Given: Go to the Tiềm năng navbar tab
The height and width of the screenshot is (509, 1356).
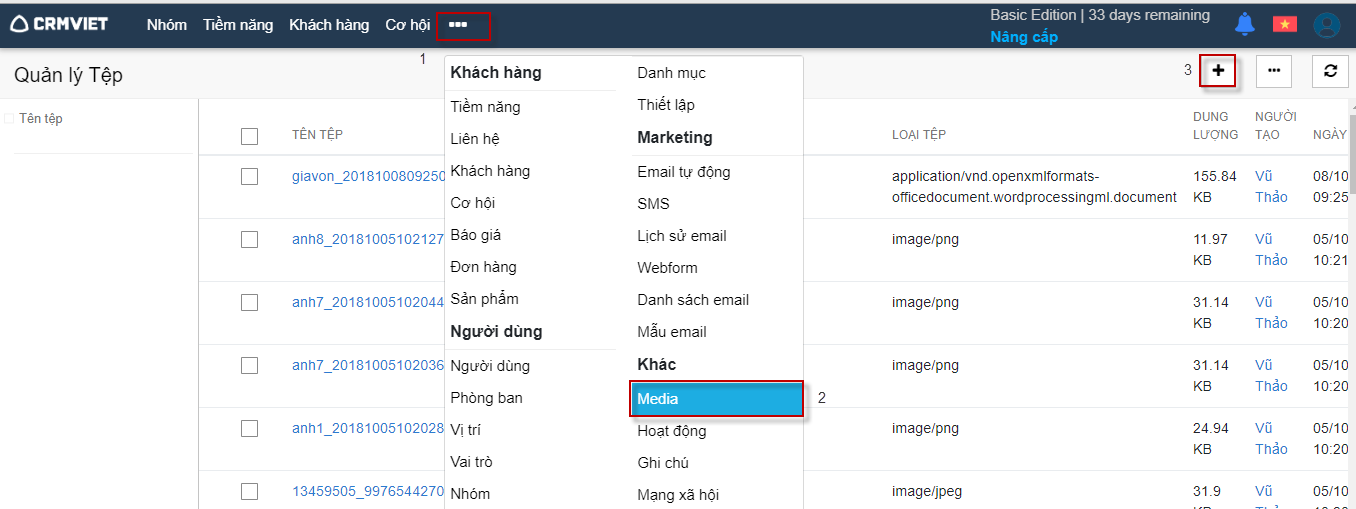Looking at the screenshot, I should click(x=238, y=25).
